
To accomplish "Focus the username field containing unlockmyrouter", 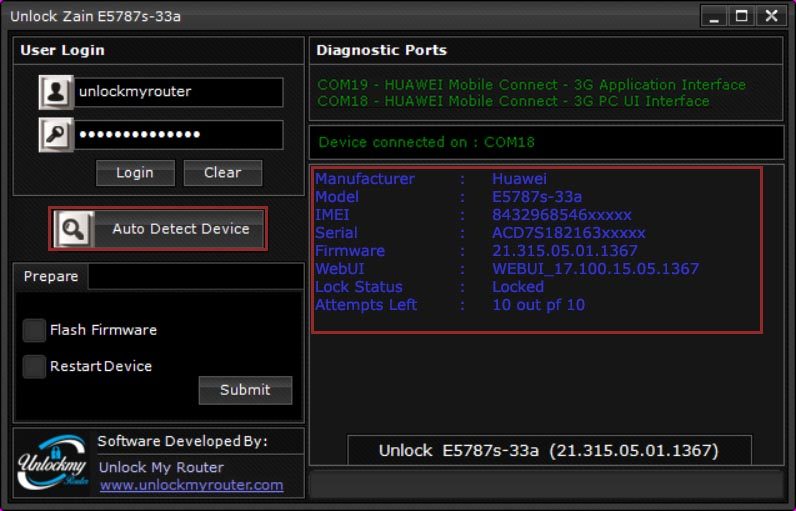I will point(179,92).
